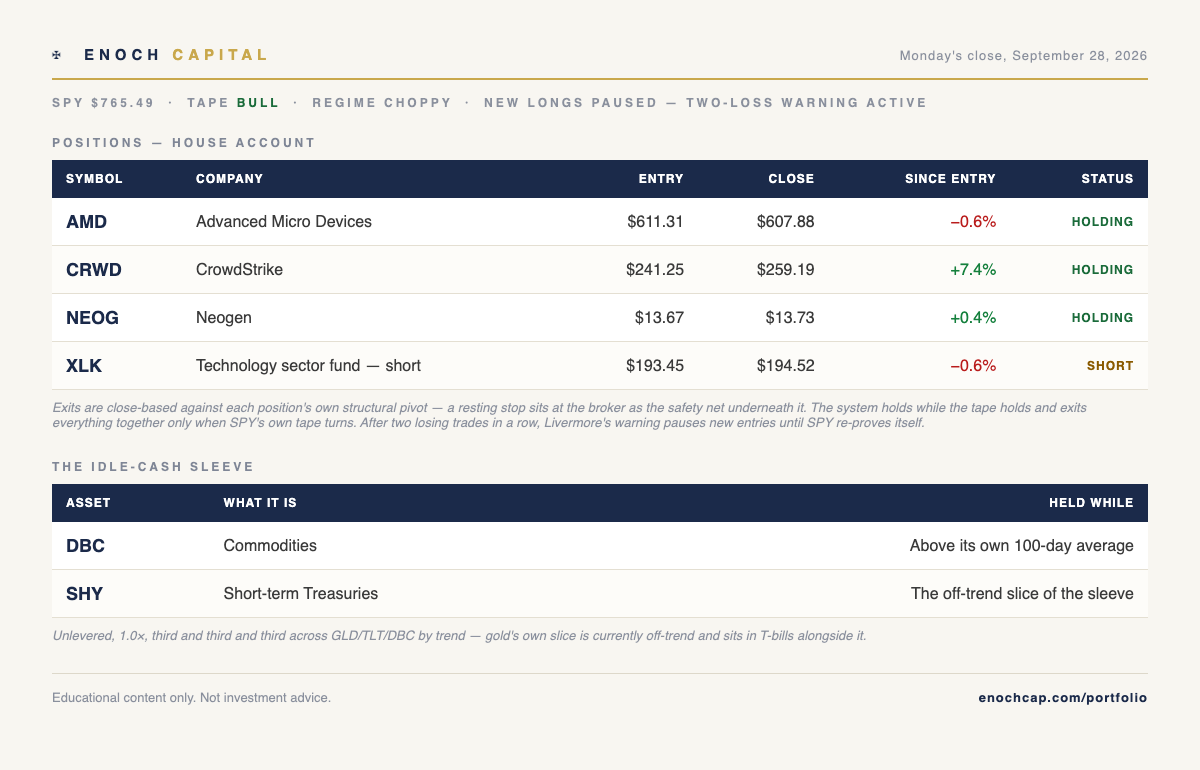Click The off-trend slice of the sleeve
Screen dimensions: 1200x770
pos(1022,594)
